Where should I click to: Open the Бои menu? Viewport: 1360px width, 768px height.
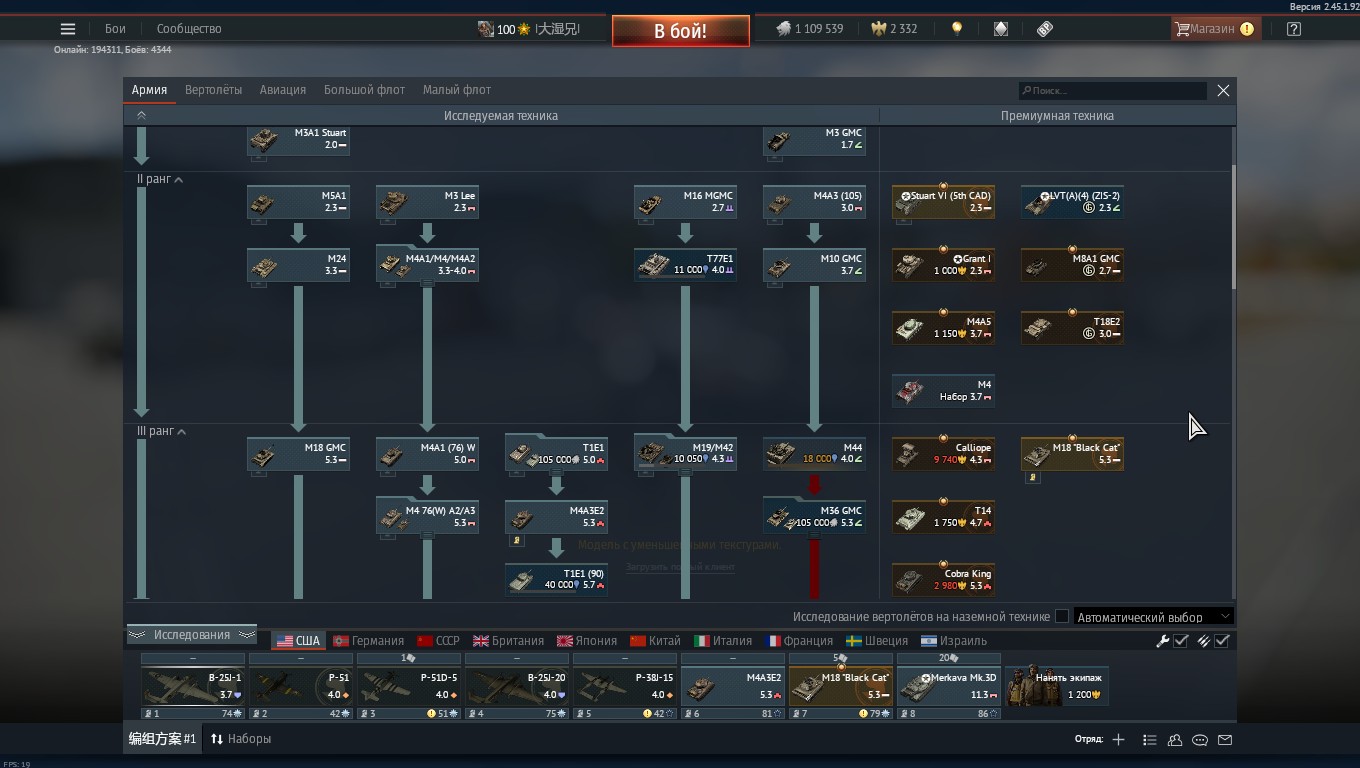115,29
